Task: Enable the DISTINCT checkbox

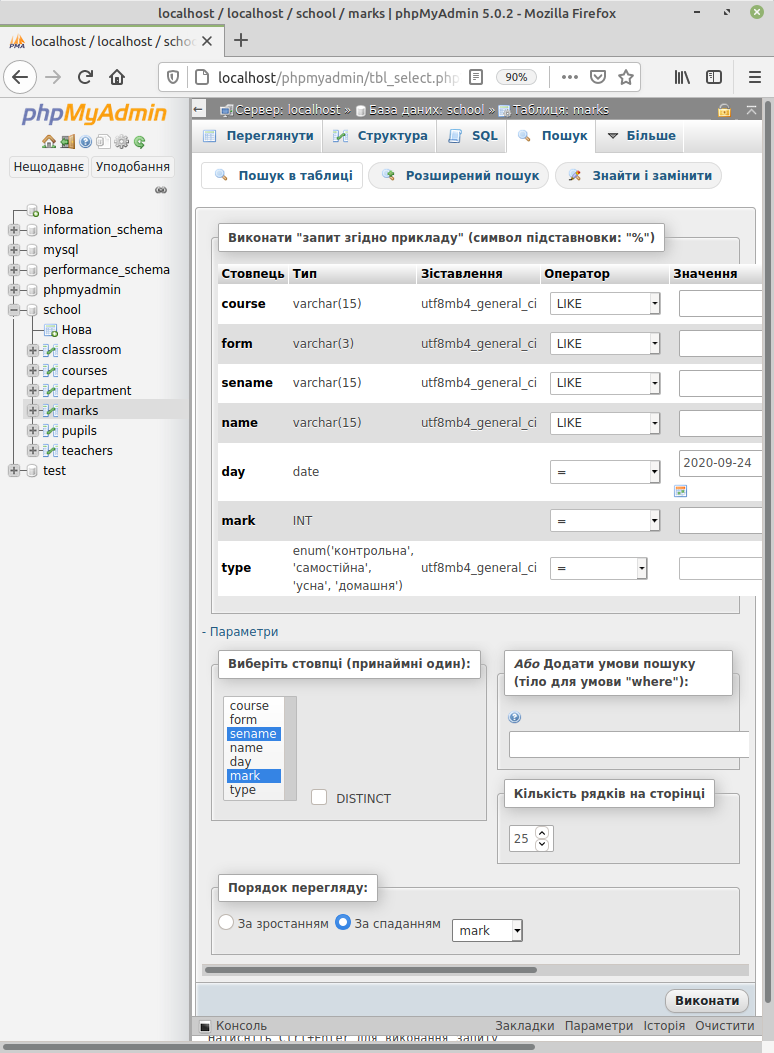Action: pos(319,797)
